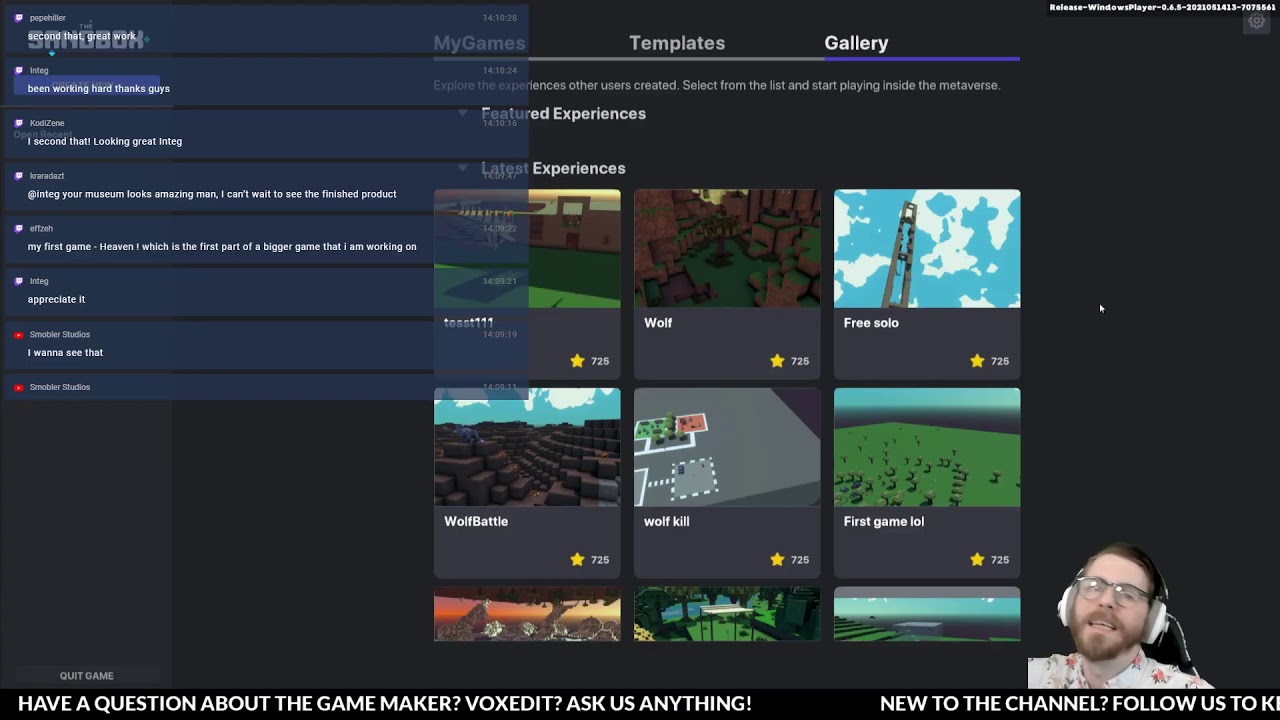Switch to the Gallery tab
Image resolution: width=1280 pixels, height=720 pixels.
pyautogui.click(x=856, y=43)
